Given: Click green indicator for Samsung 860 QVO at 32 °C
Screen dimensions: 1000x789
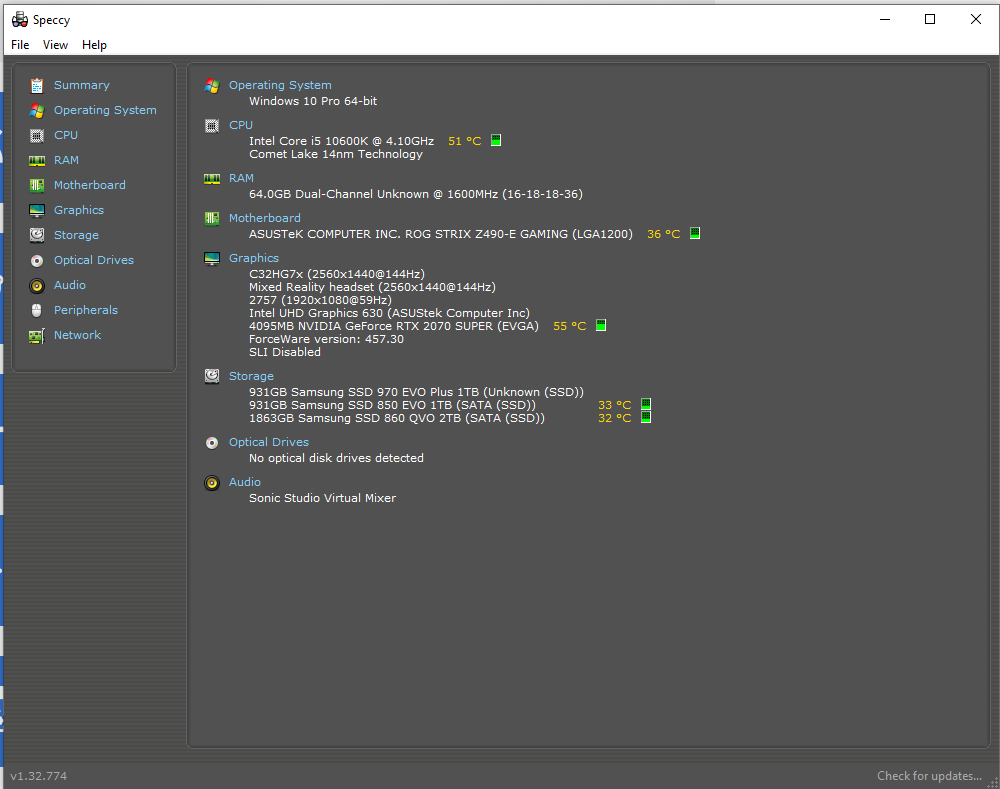Looking at the screenshot, I should point(645,417).
